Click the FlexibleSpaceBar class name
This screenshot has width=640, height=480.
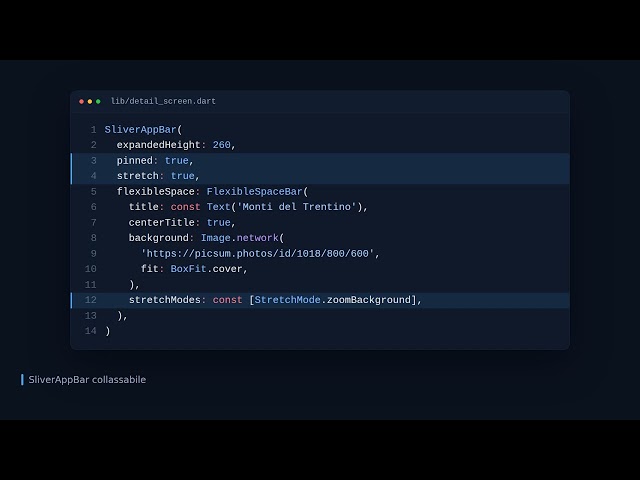point(255,191)
